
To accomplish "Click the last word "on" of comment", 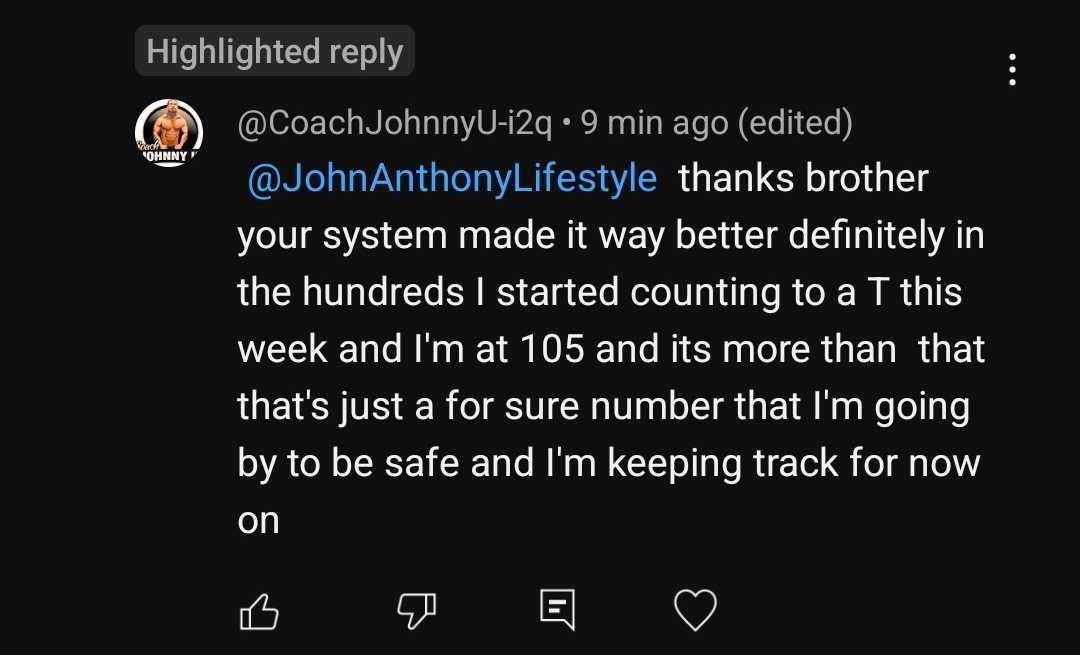I will [257, 521].
